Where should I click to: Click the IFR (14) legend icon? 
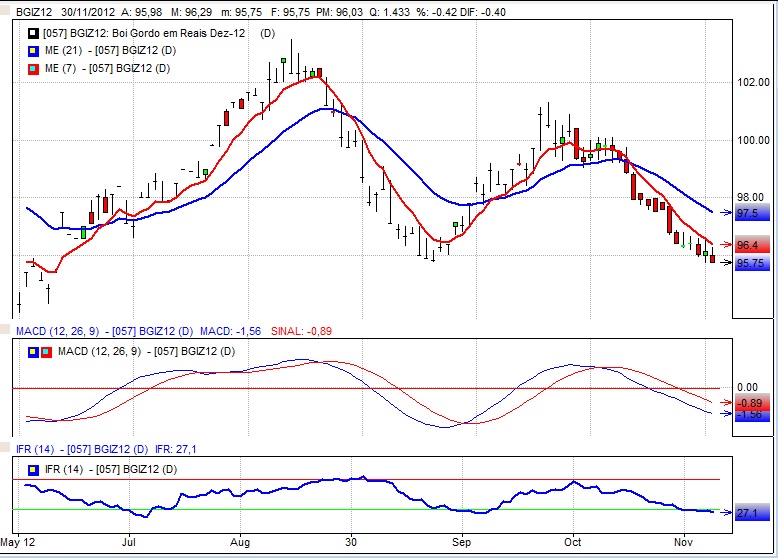[33, 468]
